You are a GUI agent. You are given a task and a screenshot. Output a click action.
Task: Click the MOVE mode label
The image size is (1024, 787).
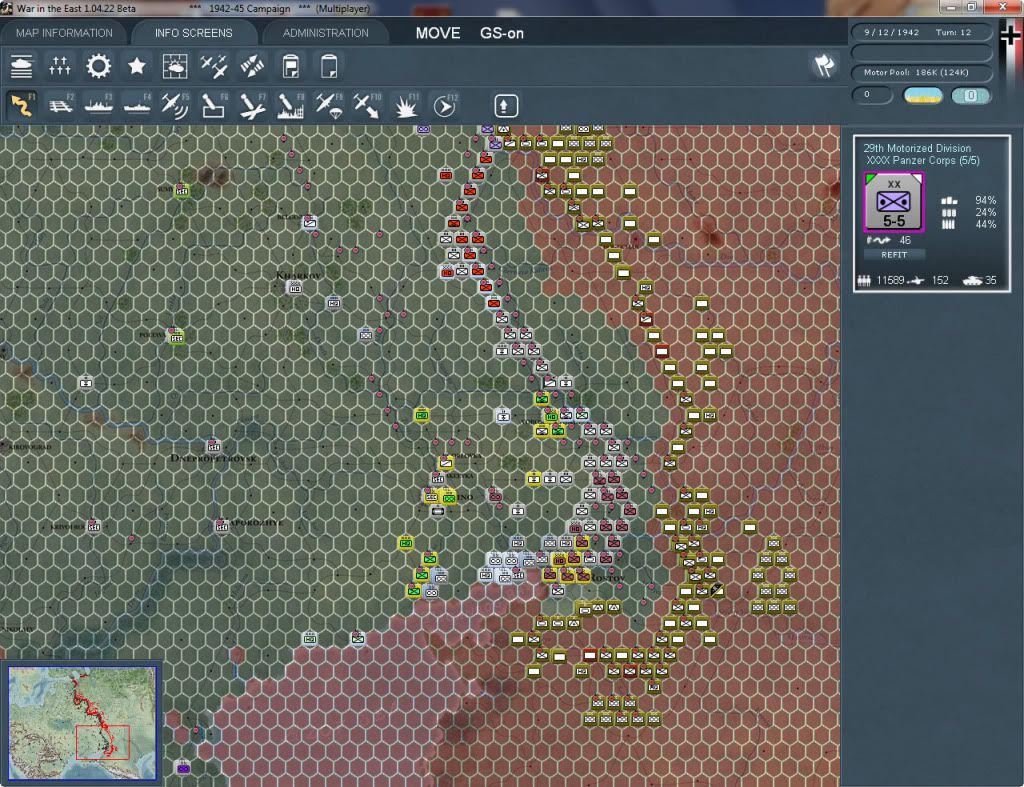pyautogui.click(x=438, y=33)
